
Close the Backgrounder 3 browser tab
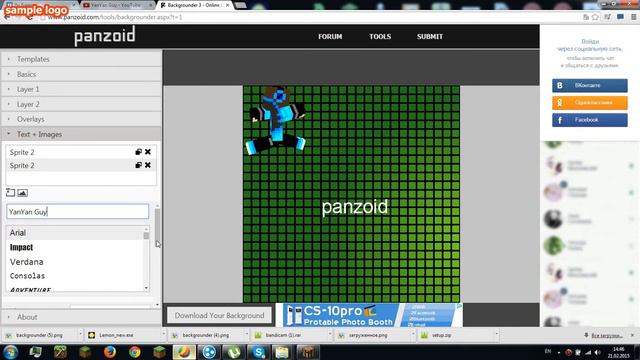tap(228, 5)
